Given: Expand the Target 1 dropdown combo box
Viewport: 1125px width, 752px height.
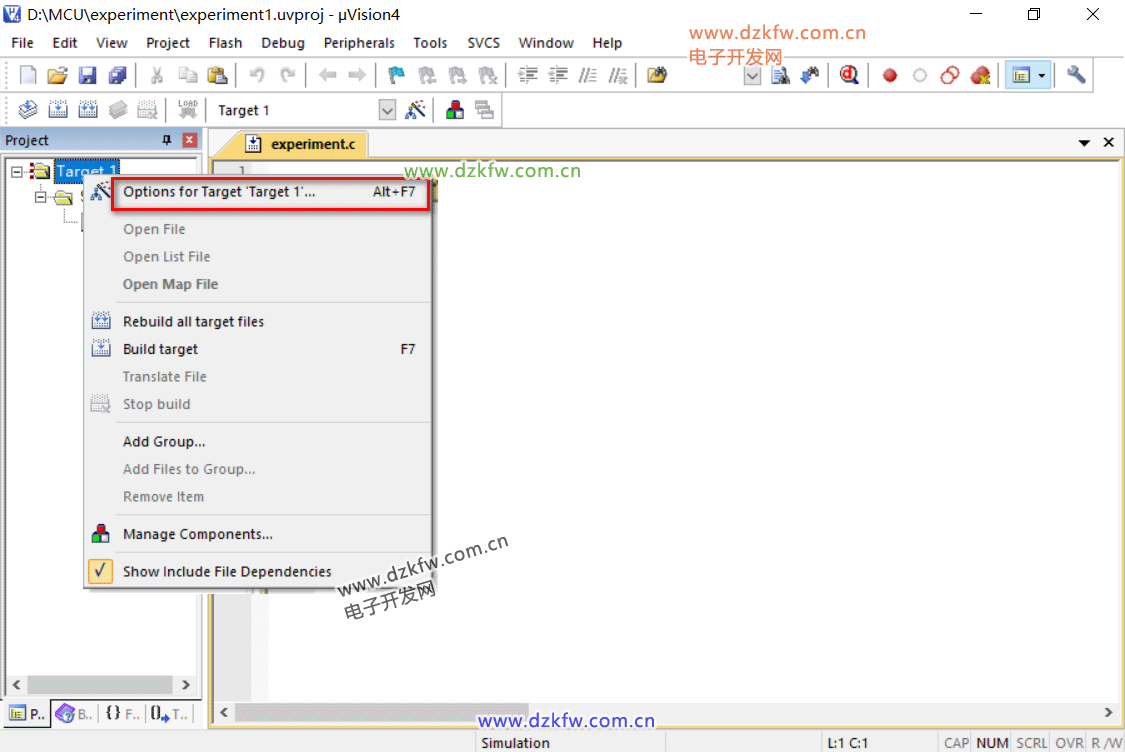Looking at the screenshot, I should (387, 110).
